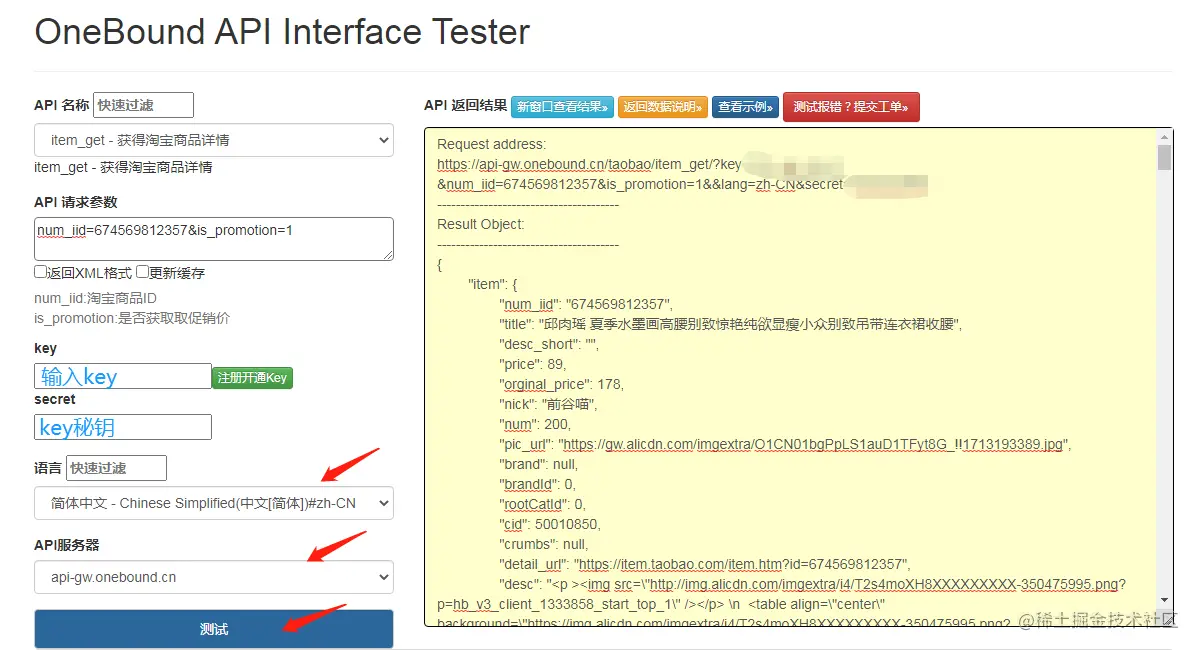1198x650 pixels.
Task: Click inside the API 请求参数 parameter textarea
Action: click(x=213, y=238)
